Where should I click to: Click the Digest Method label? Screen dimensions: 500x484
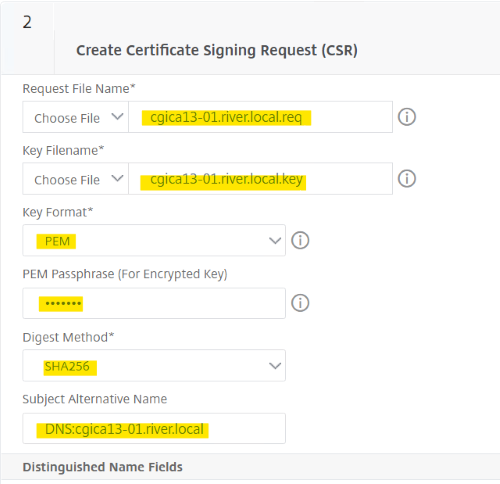(x=68, y=337)
